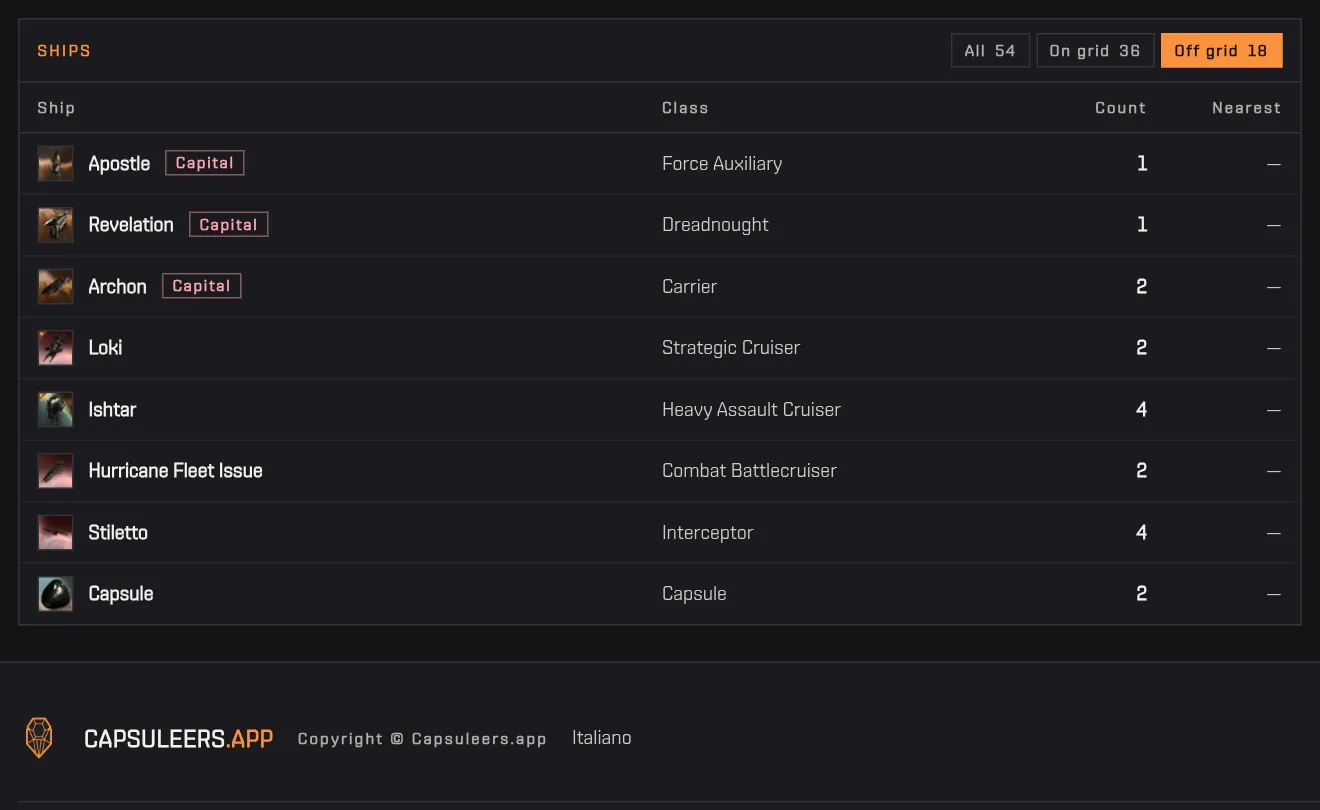1320x810 pixels.
Task: Open the CAPSULEERS.APP footer home link
Action: [178, 739]
